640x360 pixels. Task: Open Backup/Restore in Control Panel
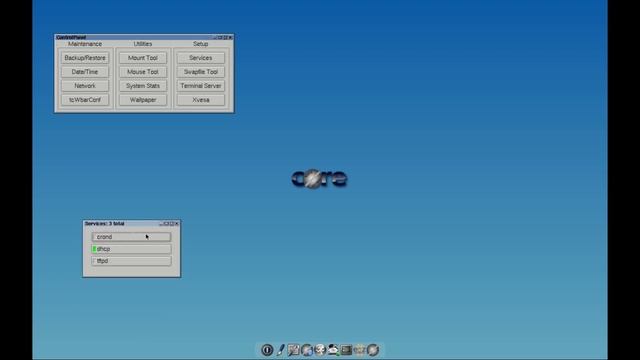click(x=85, y=58)
